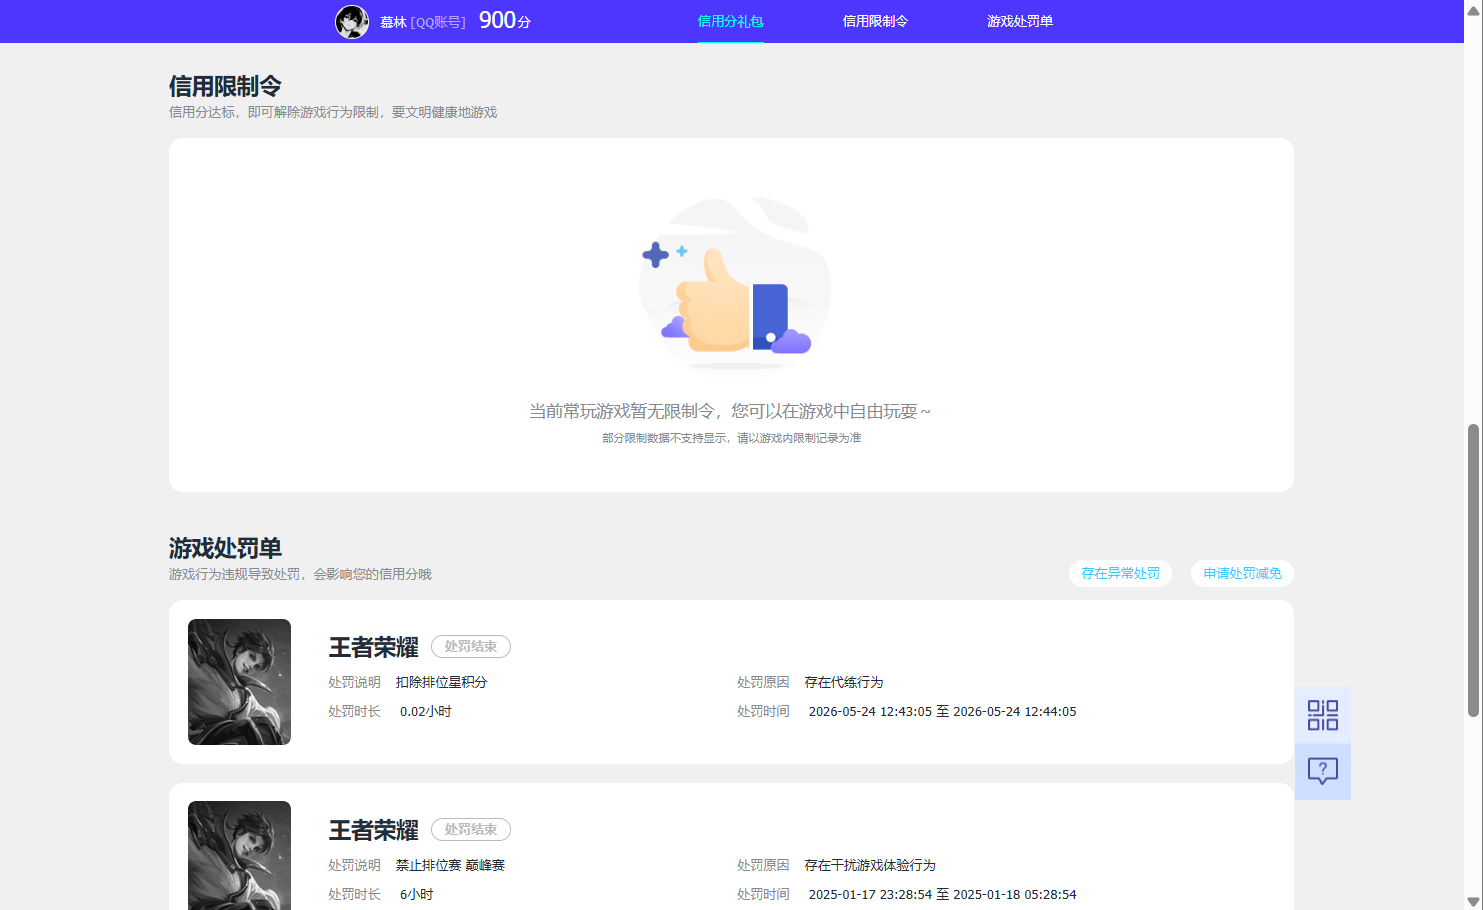Screen dimensions: 1483x910
Task: Click 部分限制数据不支持显示 note
Action: (731, 438)
